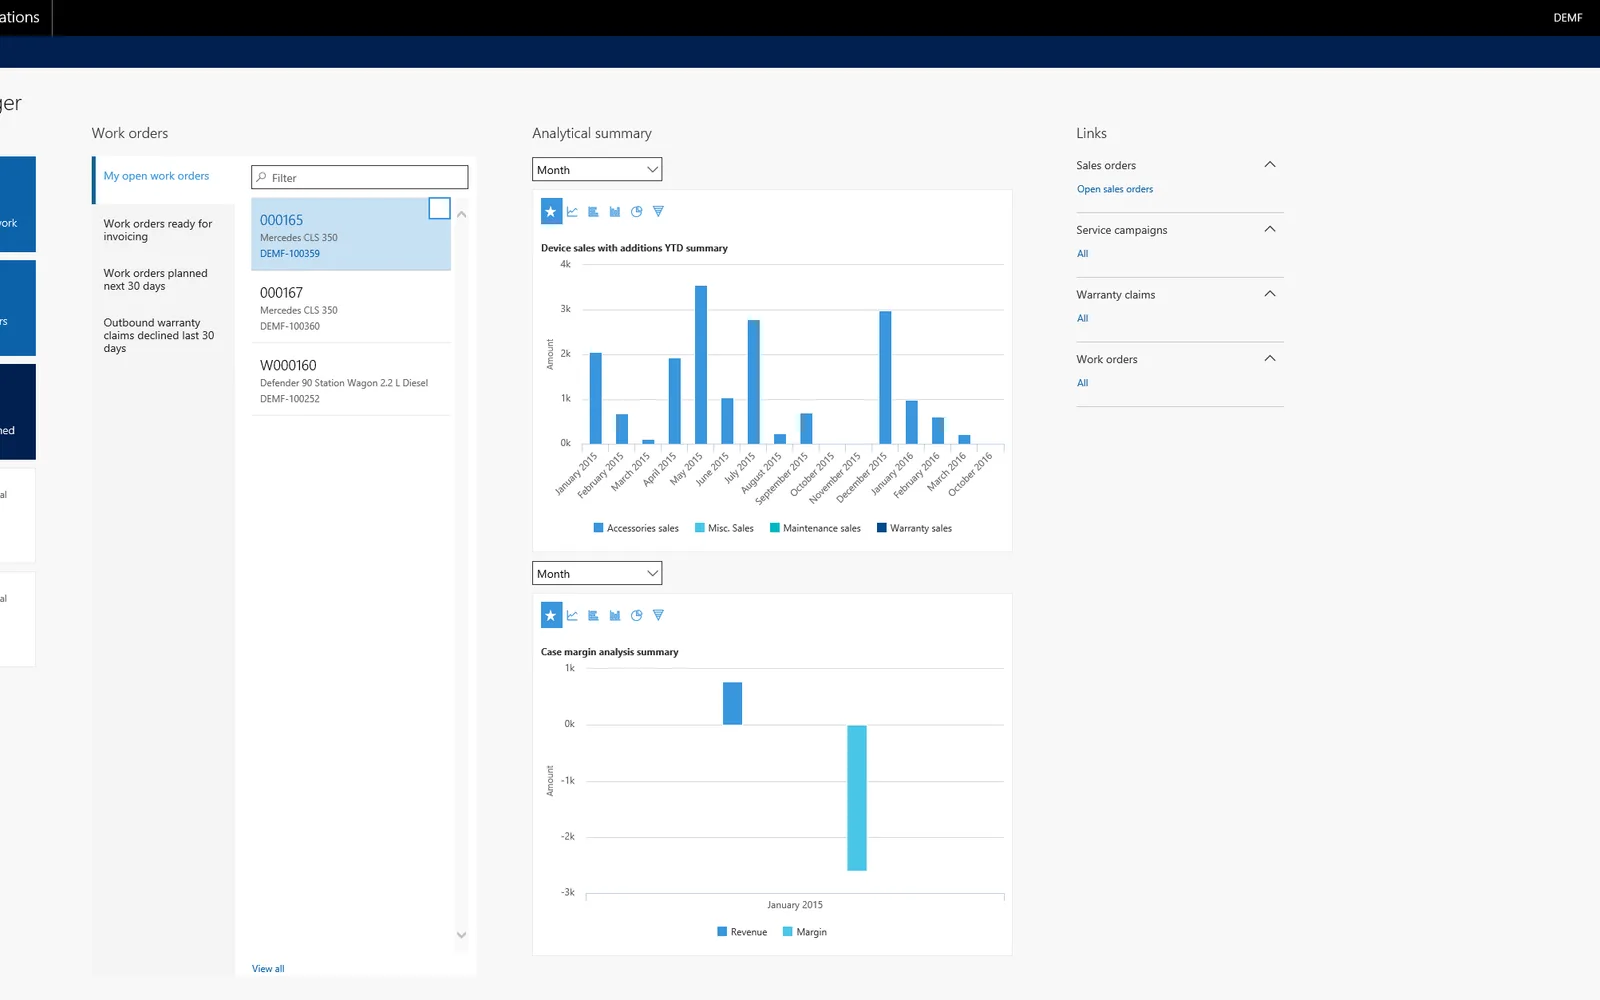This screenshot has width=1600, height=1000.
Task: Toggle Margin legend swatch in Case margin chart
Action: [788, 931]
